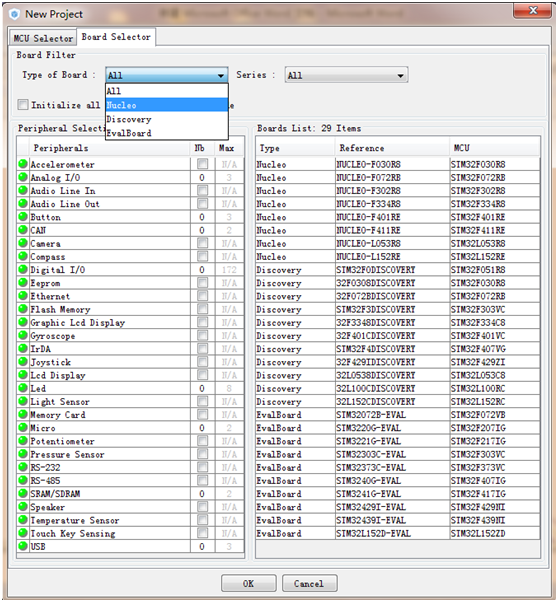558x602 pixels.
Task: Click the green icon beside USB
Action: tap(23, 546)
